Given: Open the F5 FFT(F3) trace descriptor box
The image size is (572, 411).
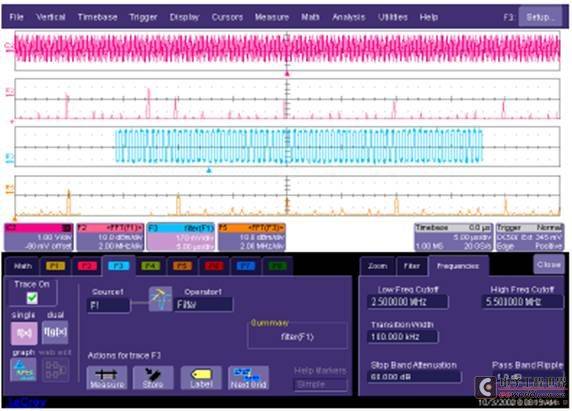Looking at the screenshot, I should (252, 237).
